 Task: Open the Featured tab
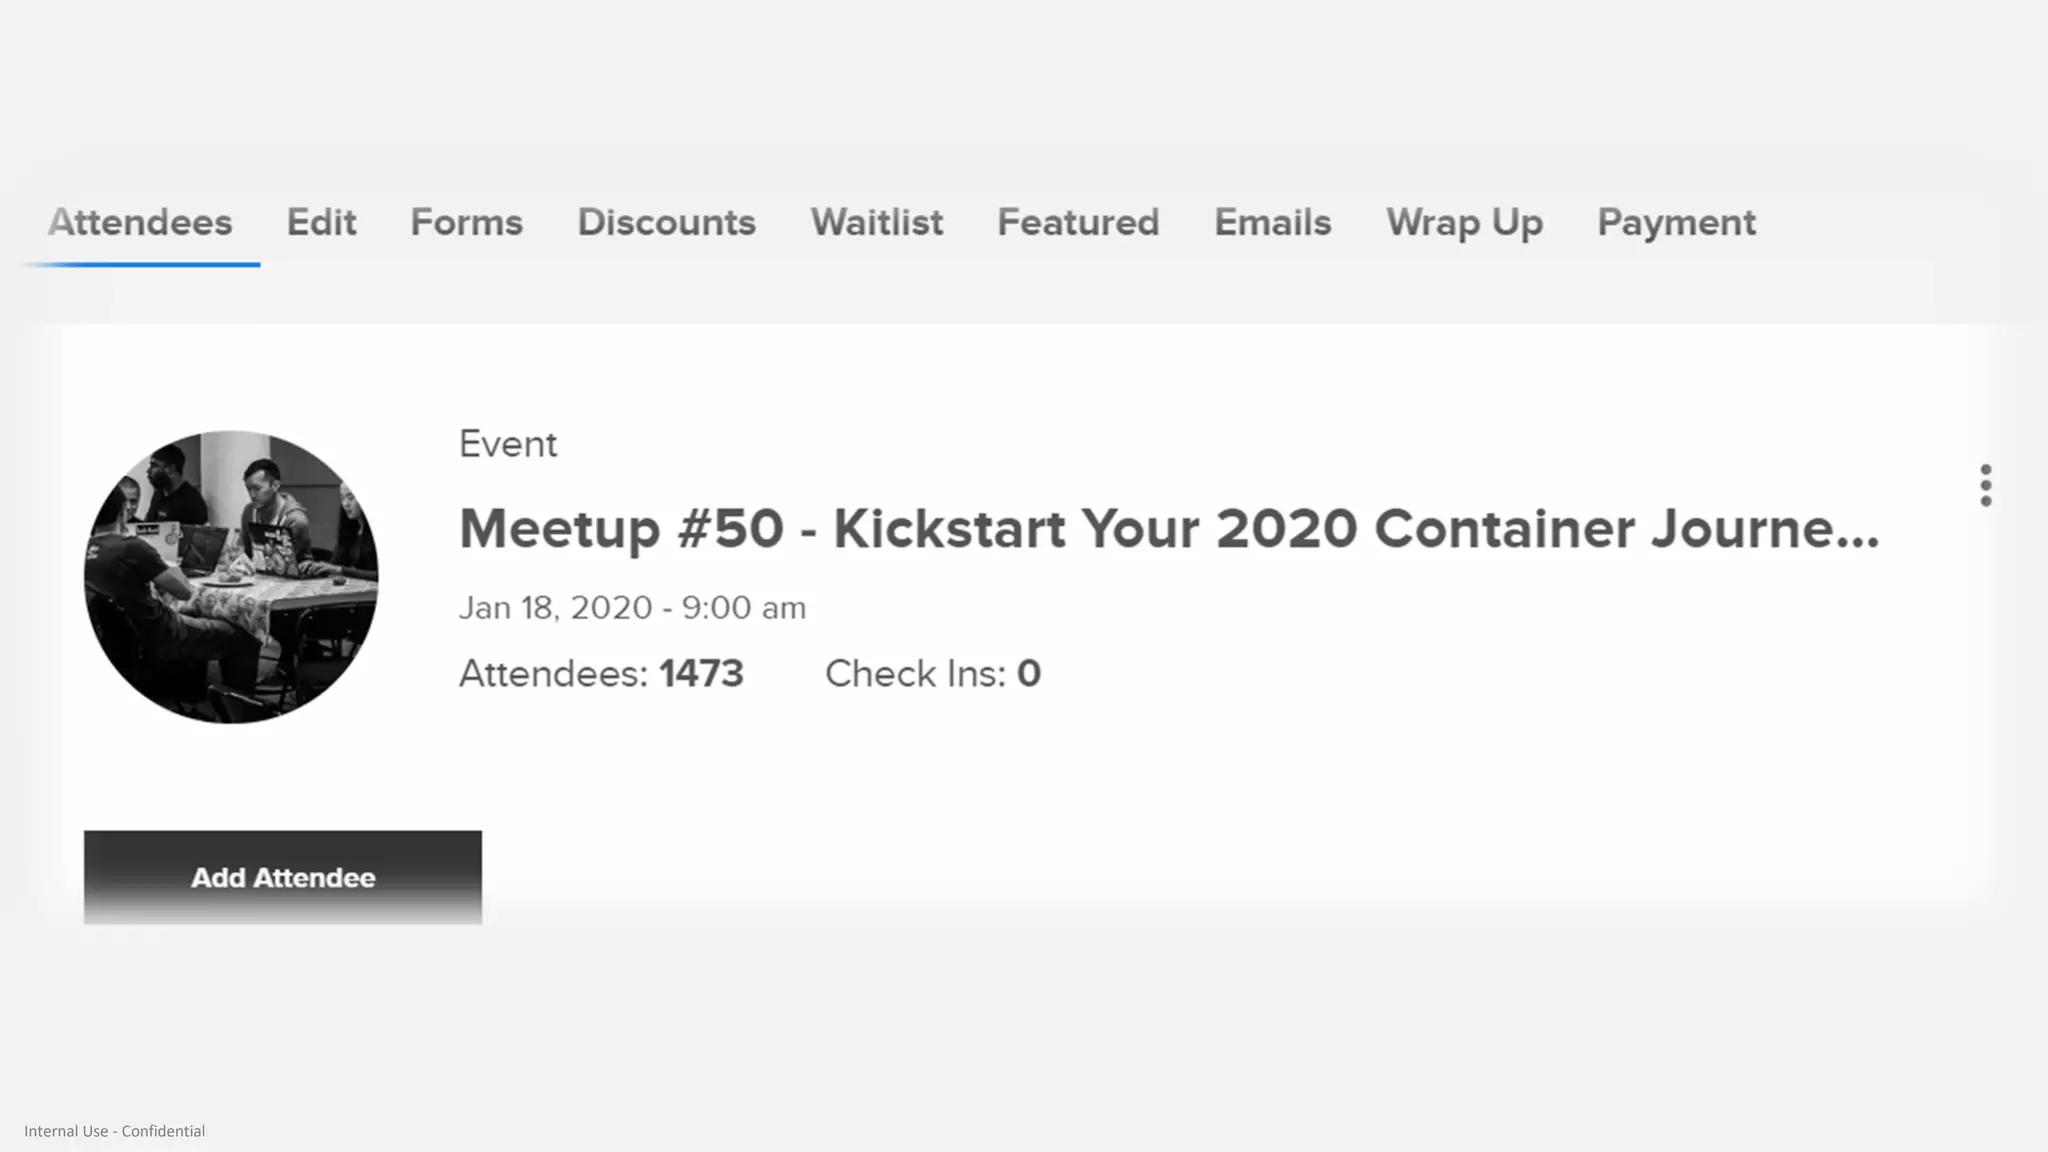tap(1078, 222)
